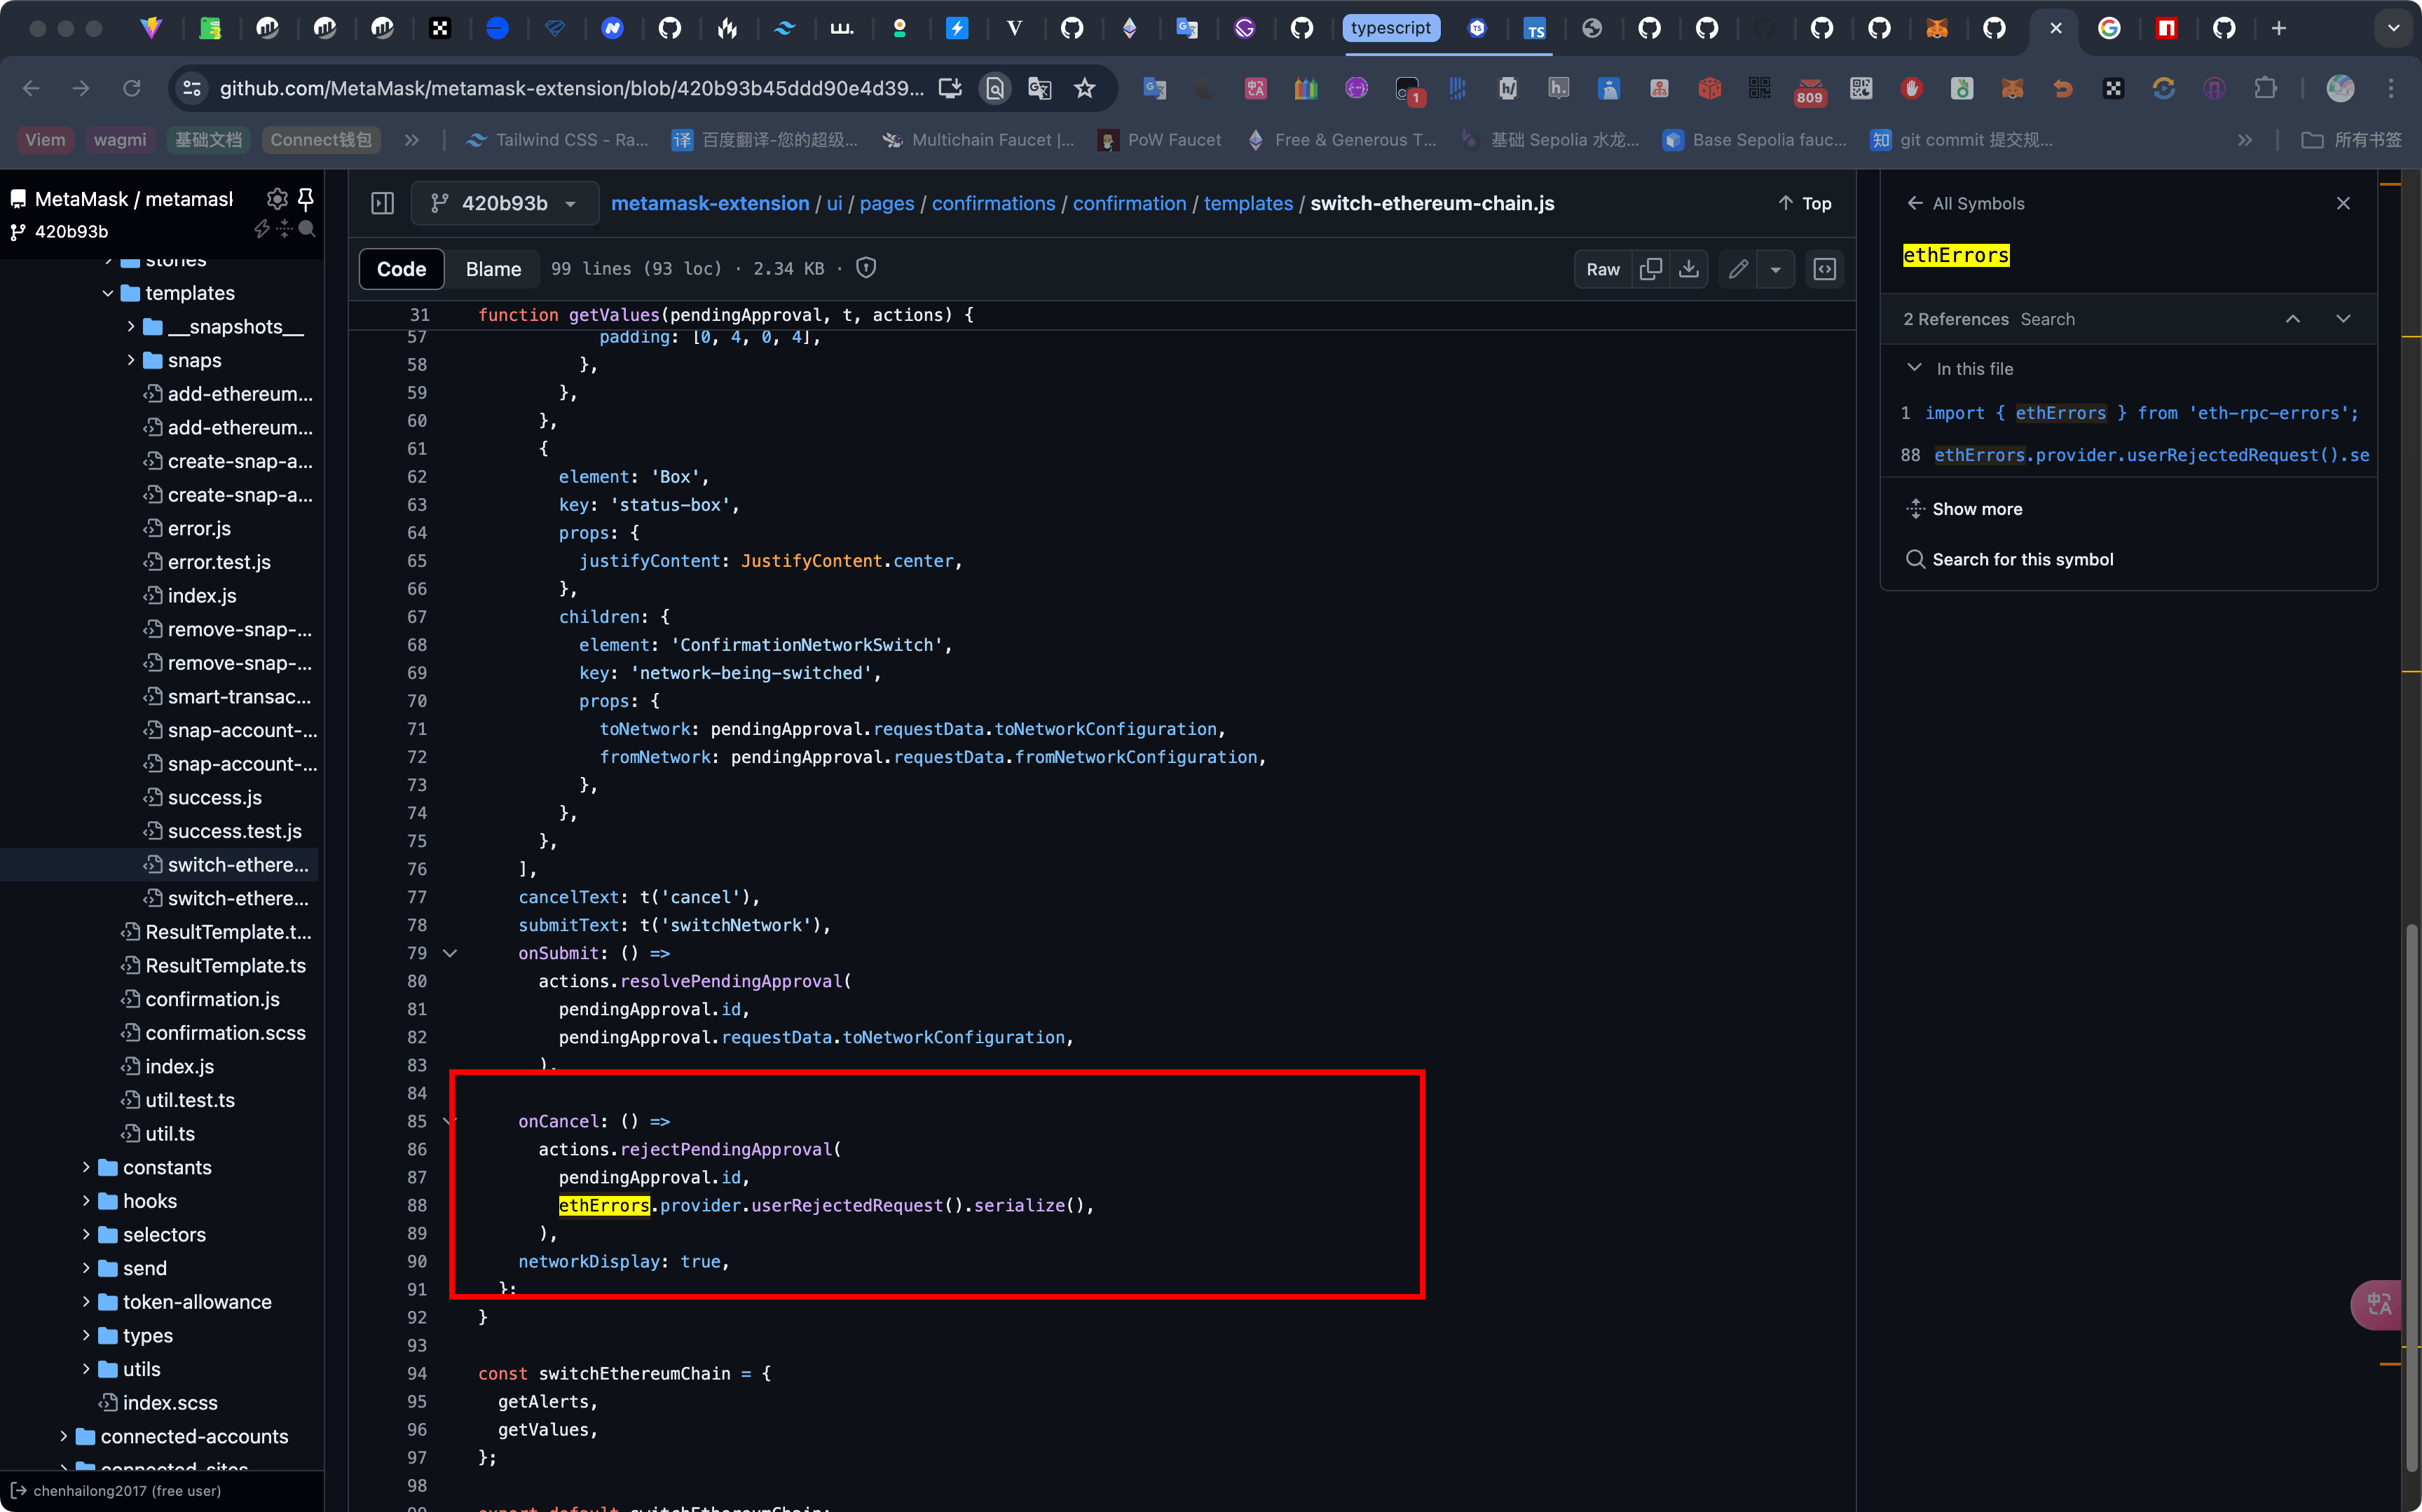
Task: Open new browser tab
Action: click(x=2279, y=28)
